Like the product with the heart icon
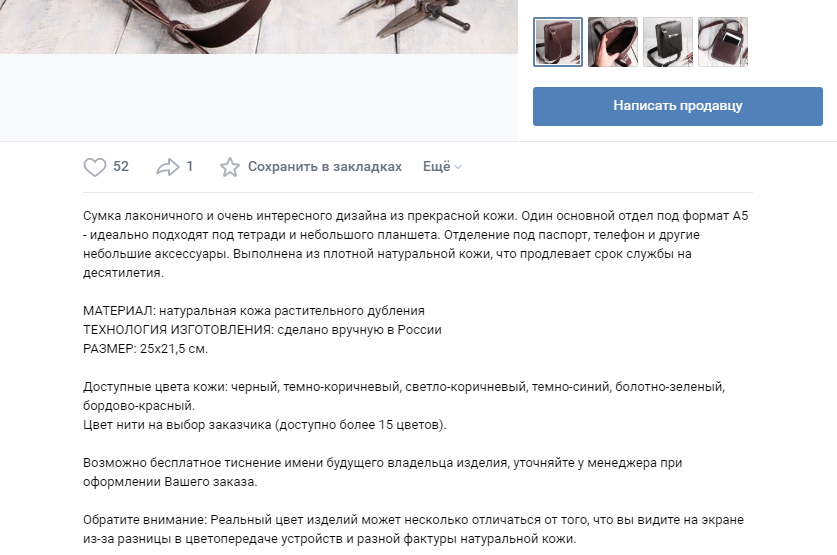This screenshot has width=837, height=555. pos(95,167)
